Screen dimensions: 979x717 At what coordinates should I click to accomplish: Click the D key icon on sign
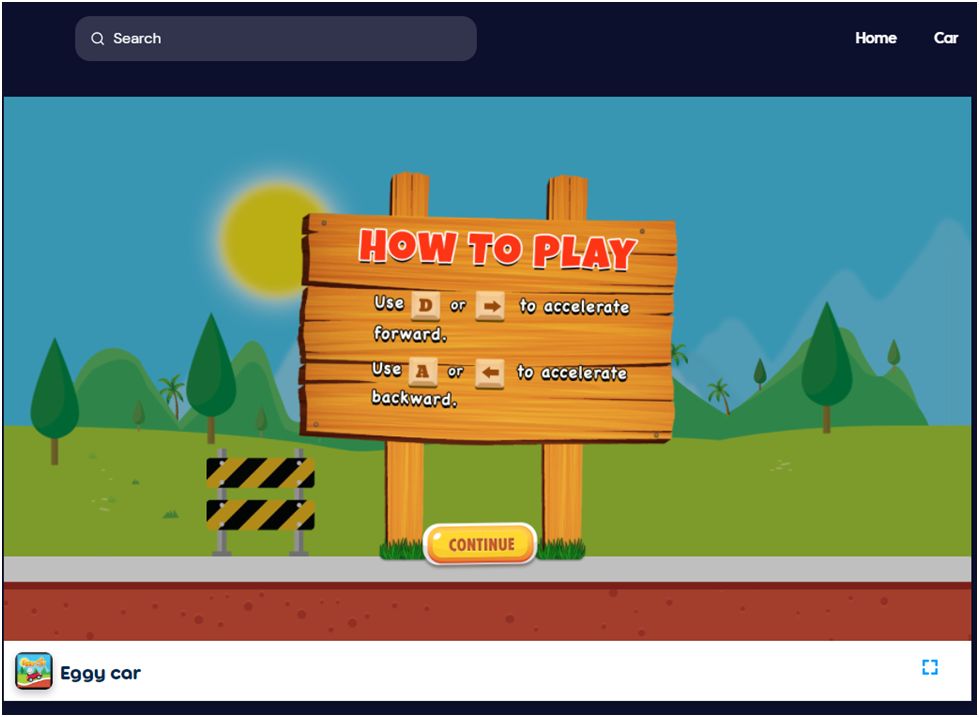tap(425, 306)
